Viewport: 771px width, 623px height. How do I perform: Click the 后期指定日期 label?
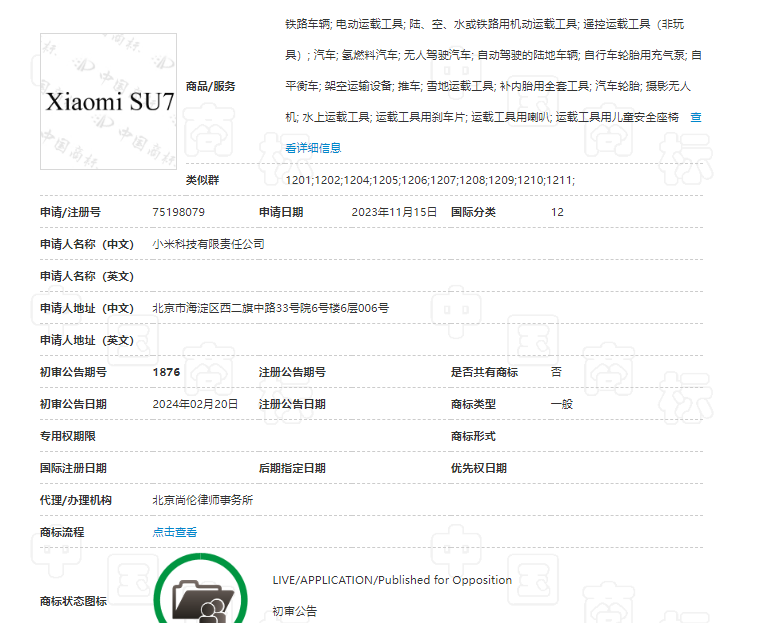292,468
